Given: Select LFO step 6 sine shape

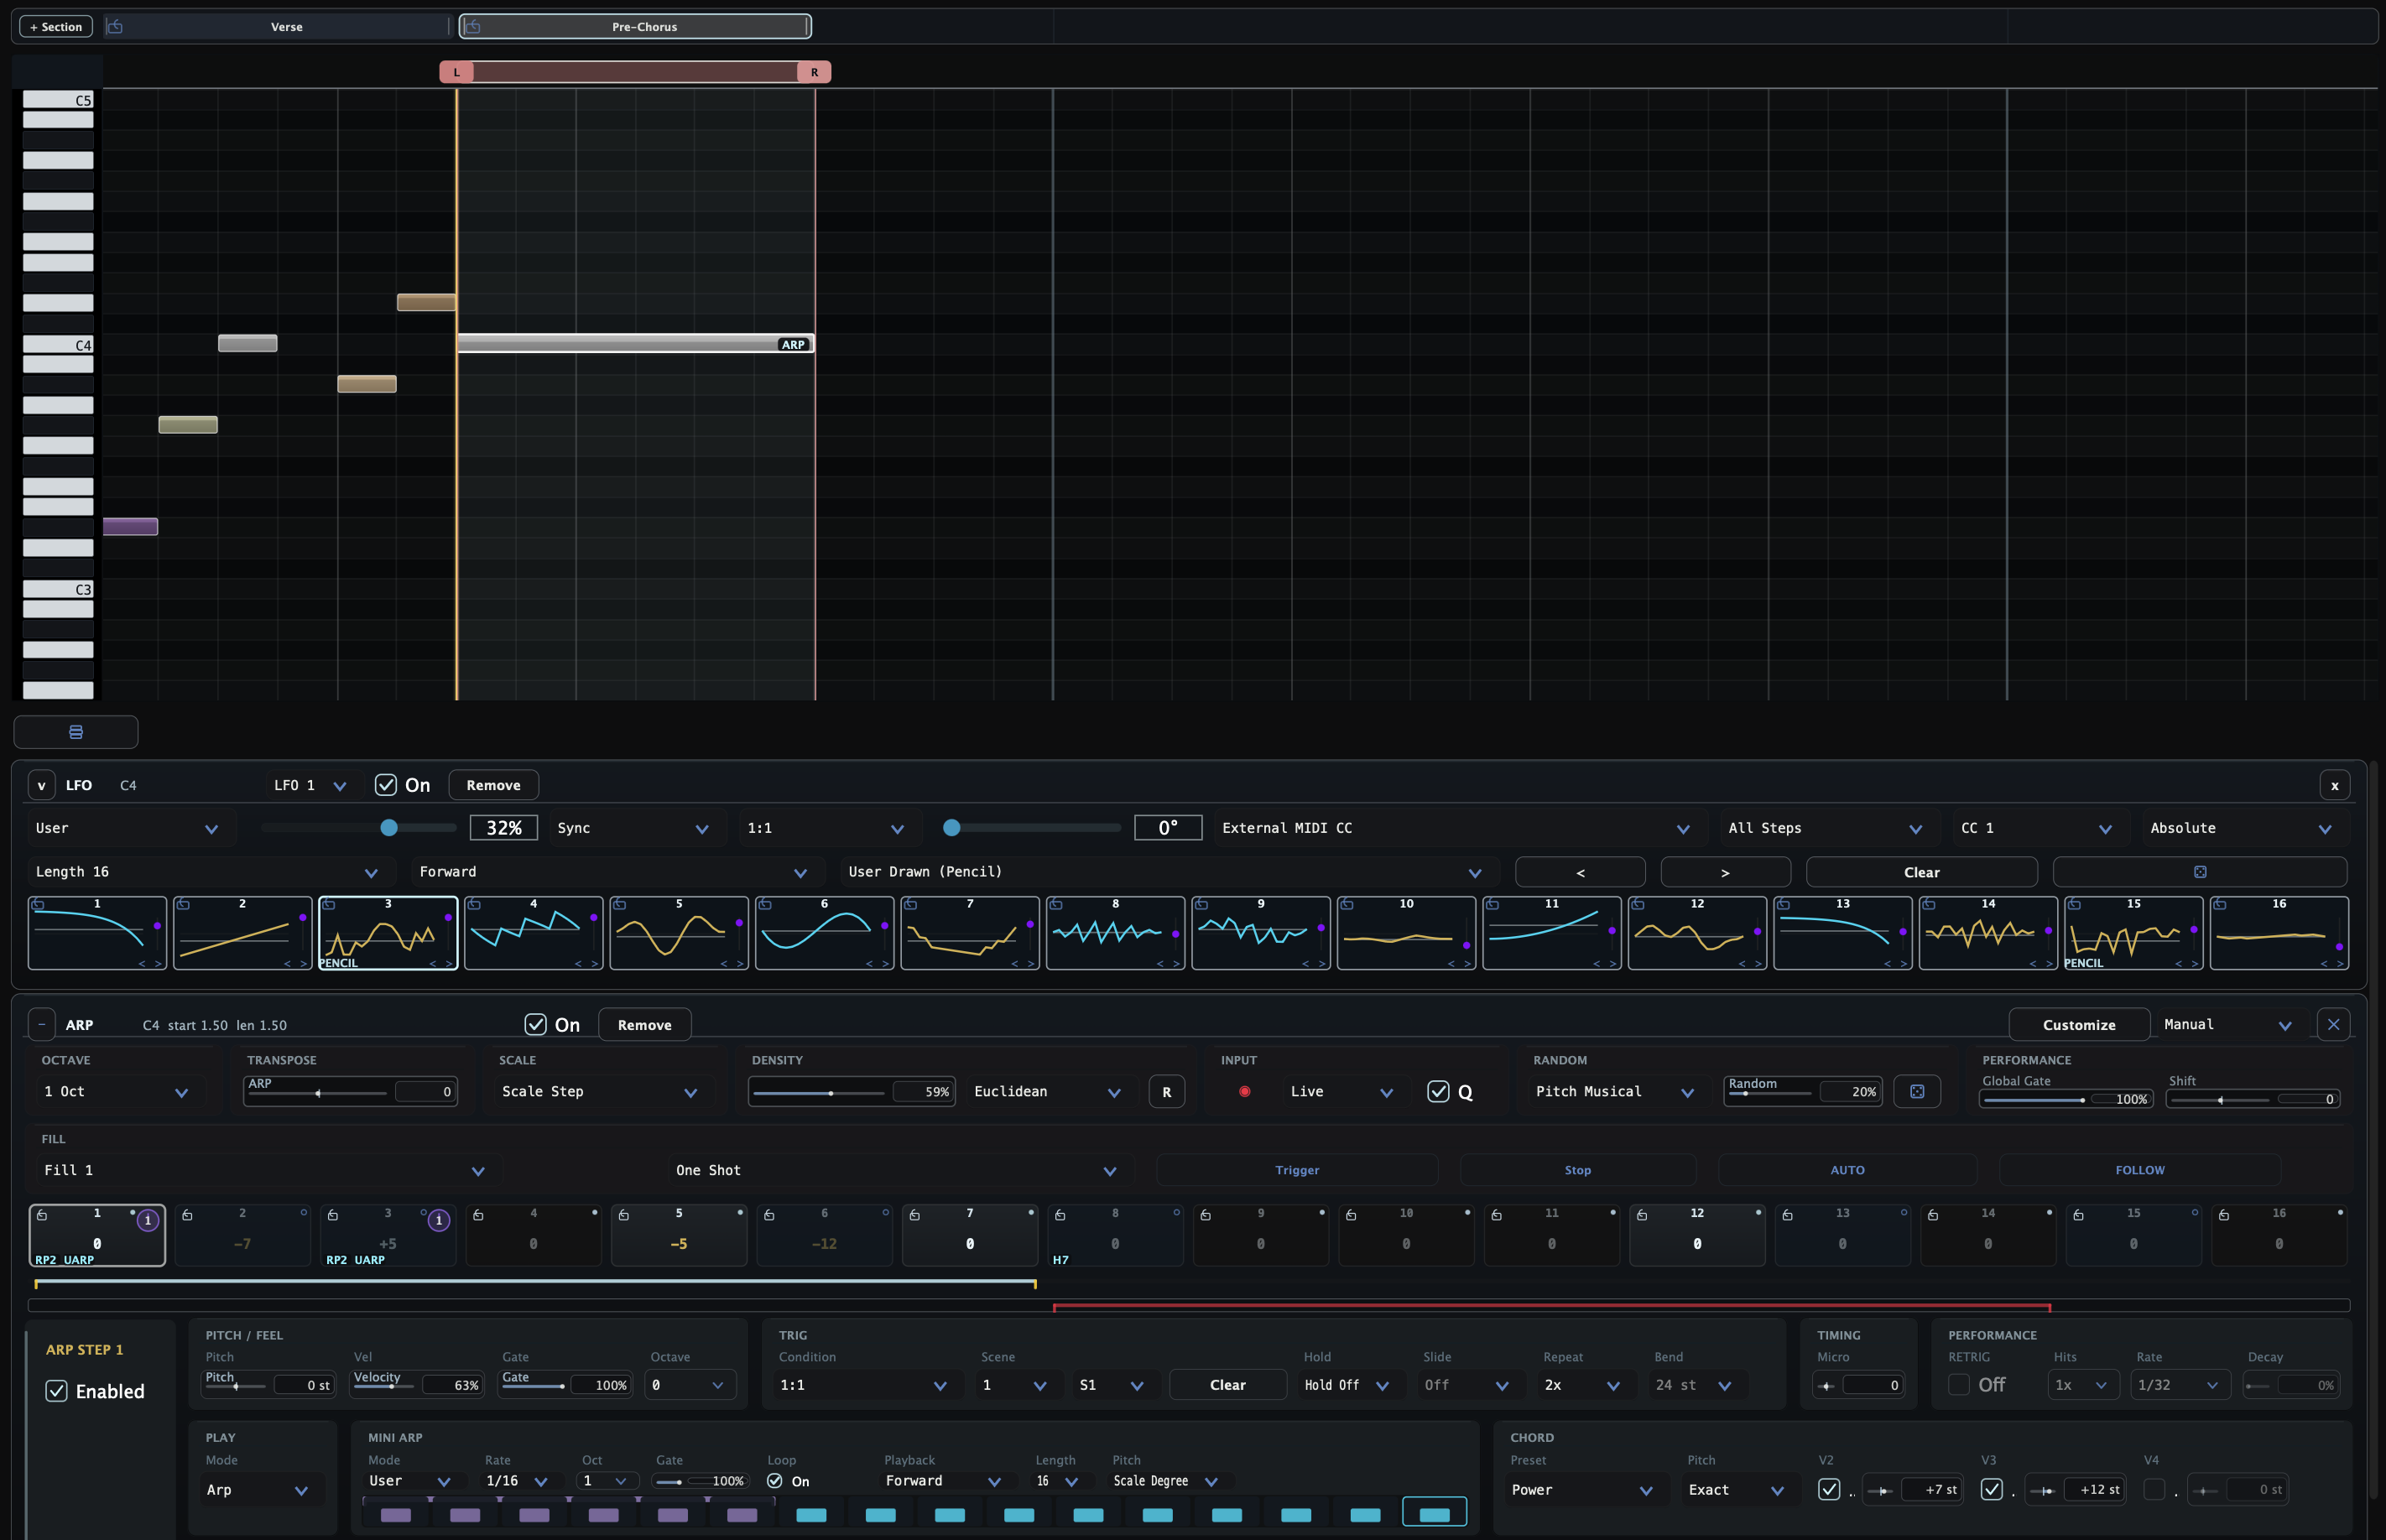Looking at the screenshot, I should point(824,934).
